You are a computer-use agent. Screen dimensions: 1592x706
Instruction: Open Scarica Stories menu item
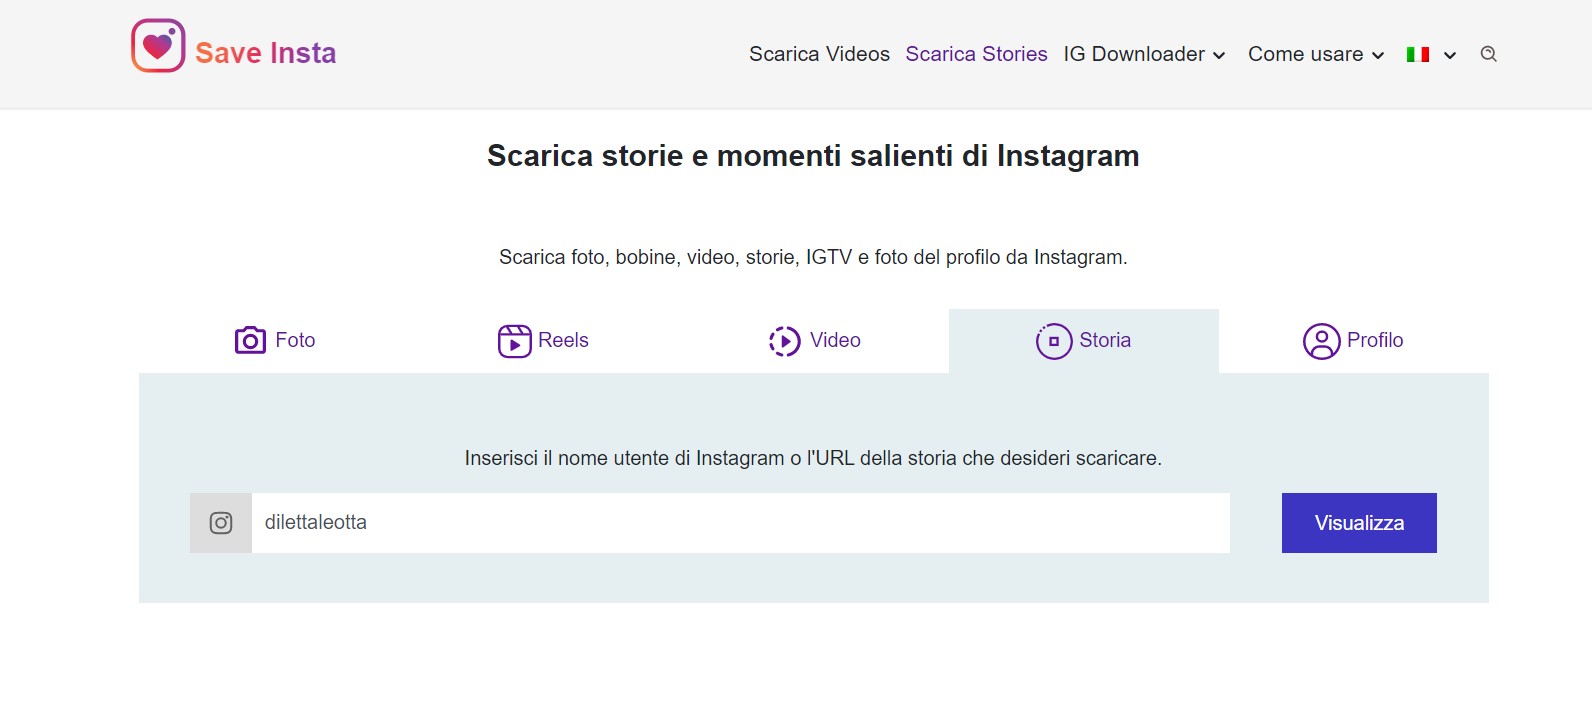[976, 54]
